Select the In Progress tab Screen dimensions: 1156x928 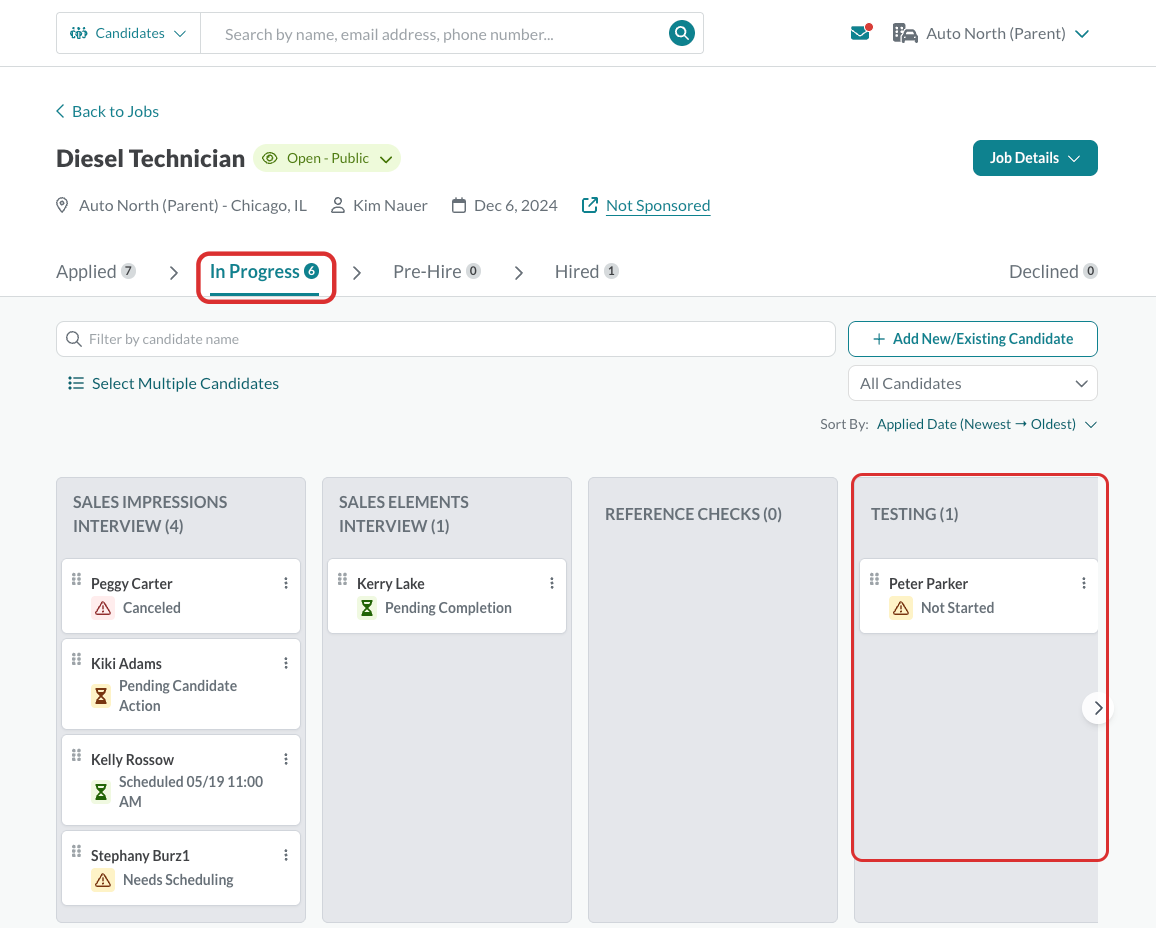(x=265, y=271)
